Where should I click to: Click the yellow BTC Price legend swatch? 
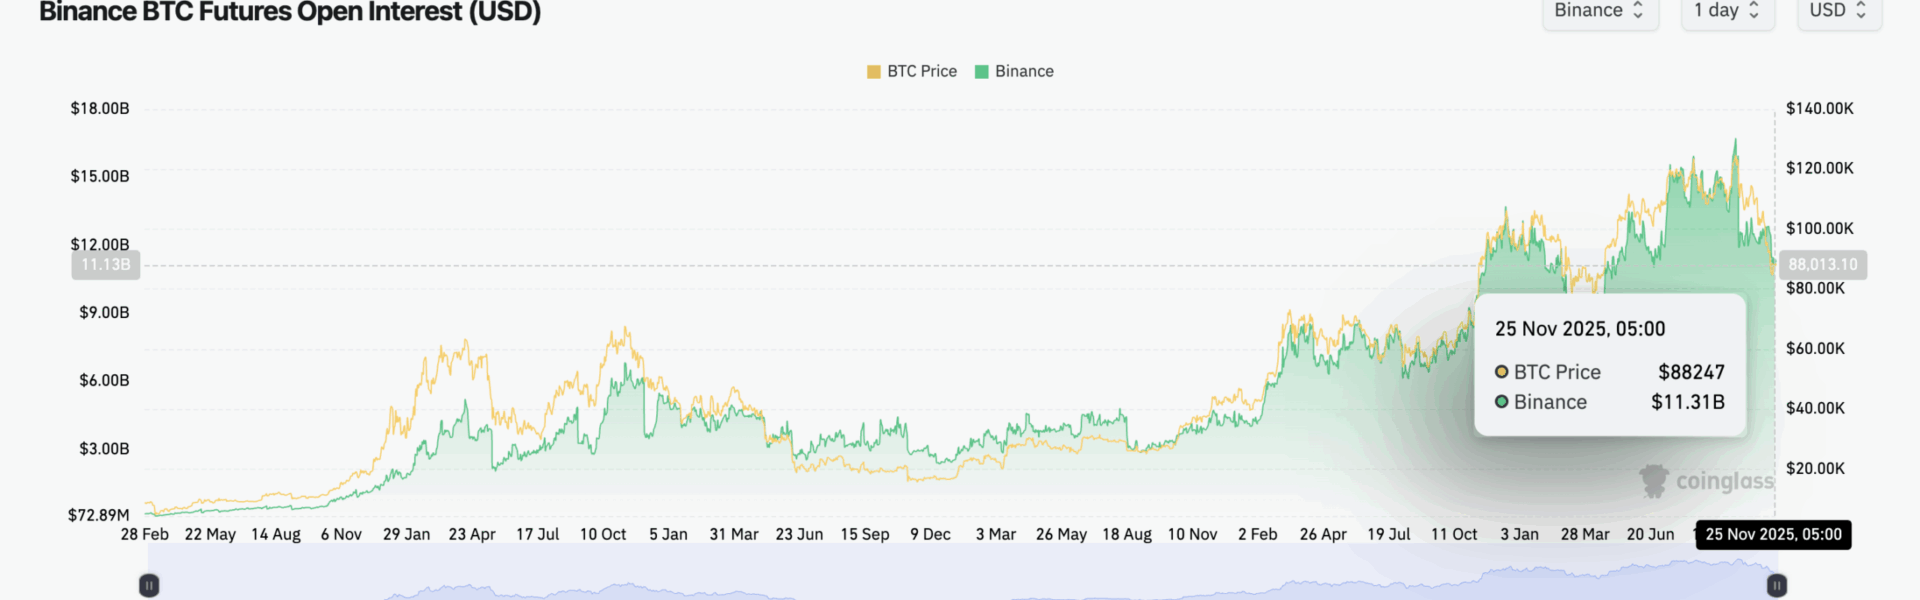coord(873,72)
